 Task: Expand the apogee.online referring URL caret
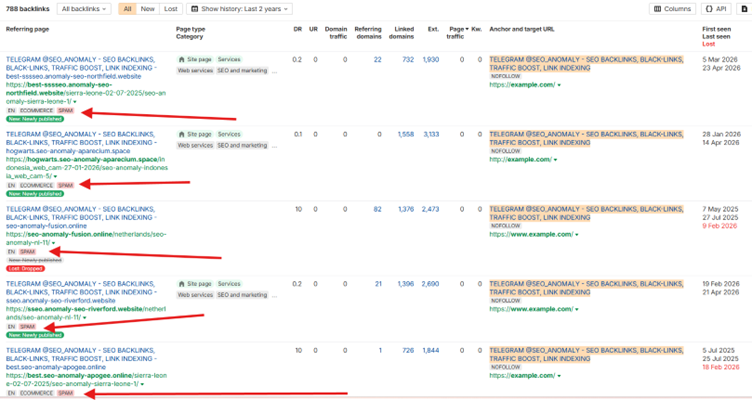tap(142, 384)
